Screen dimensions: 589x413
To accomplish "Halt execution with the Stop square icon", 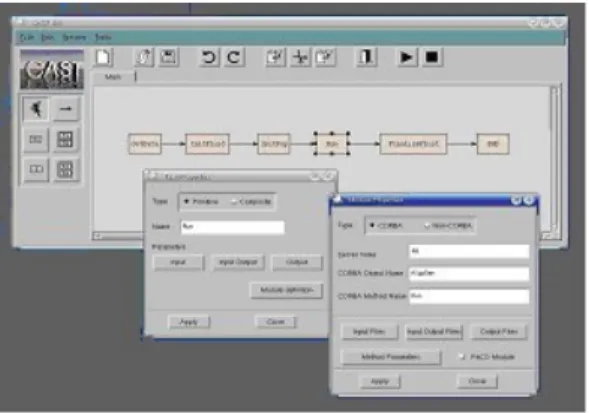I will pyautogui.click(x=432, y=57).
